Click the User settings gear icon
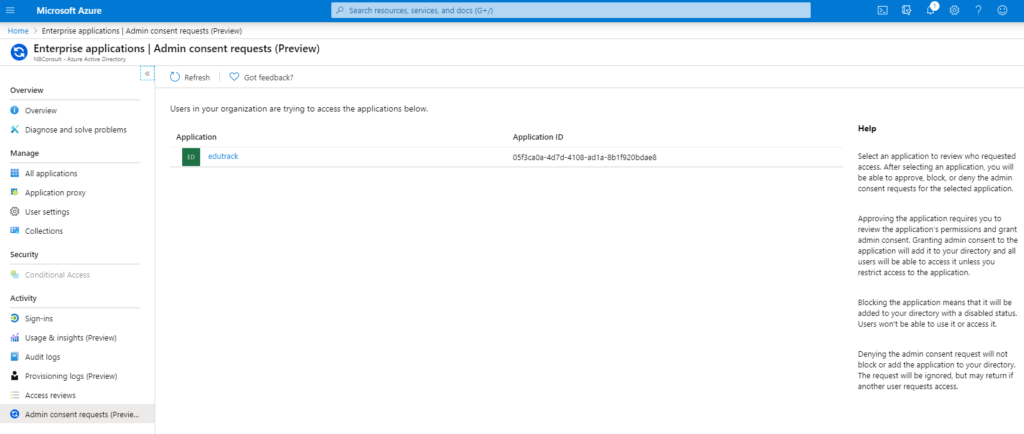 pos(15,211)
